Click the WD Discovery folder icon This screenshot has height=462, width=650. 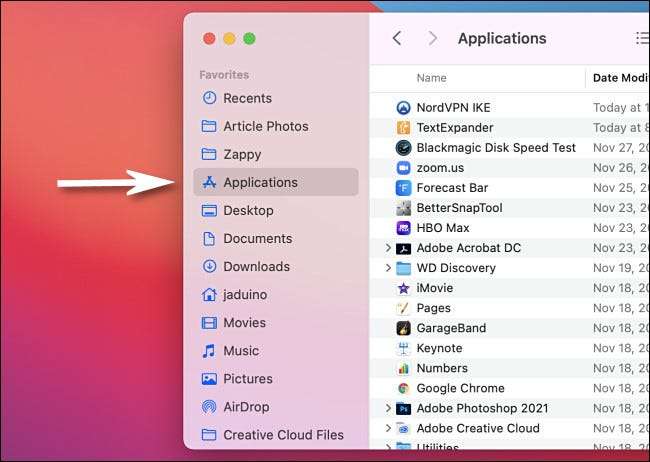(x=403, y=268)
